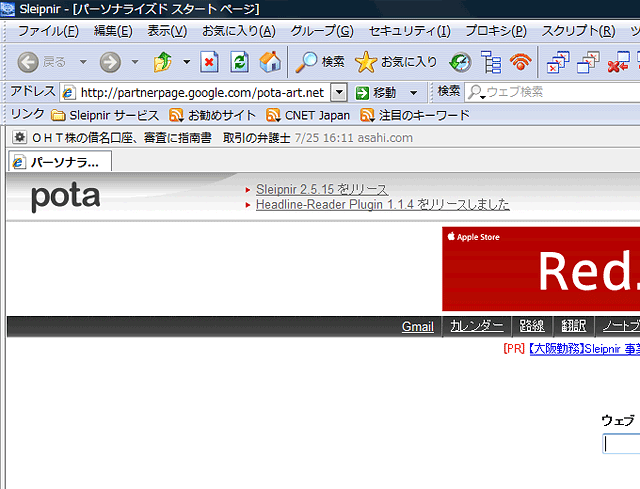The image size is (640, 489).
Task: Click the address bar URL field
Action: click(202, 93)
